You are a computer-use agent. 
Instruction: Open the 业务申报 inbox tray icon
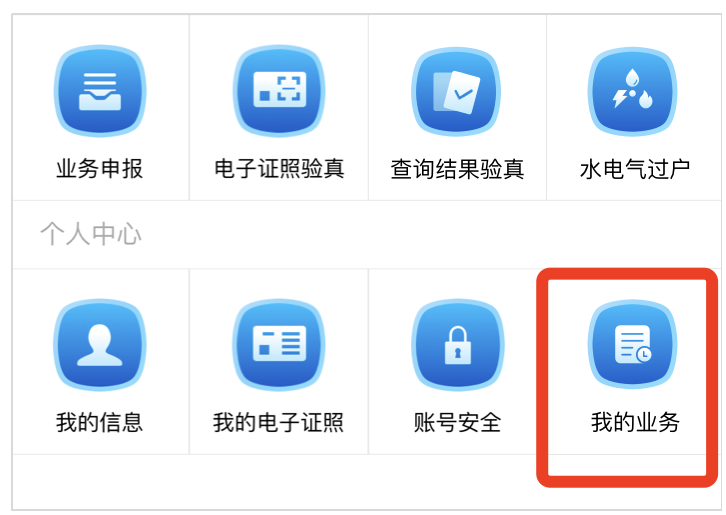pyautogui.click(x=100, y=91)
